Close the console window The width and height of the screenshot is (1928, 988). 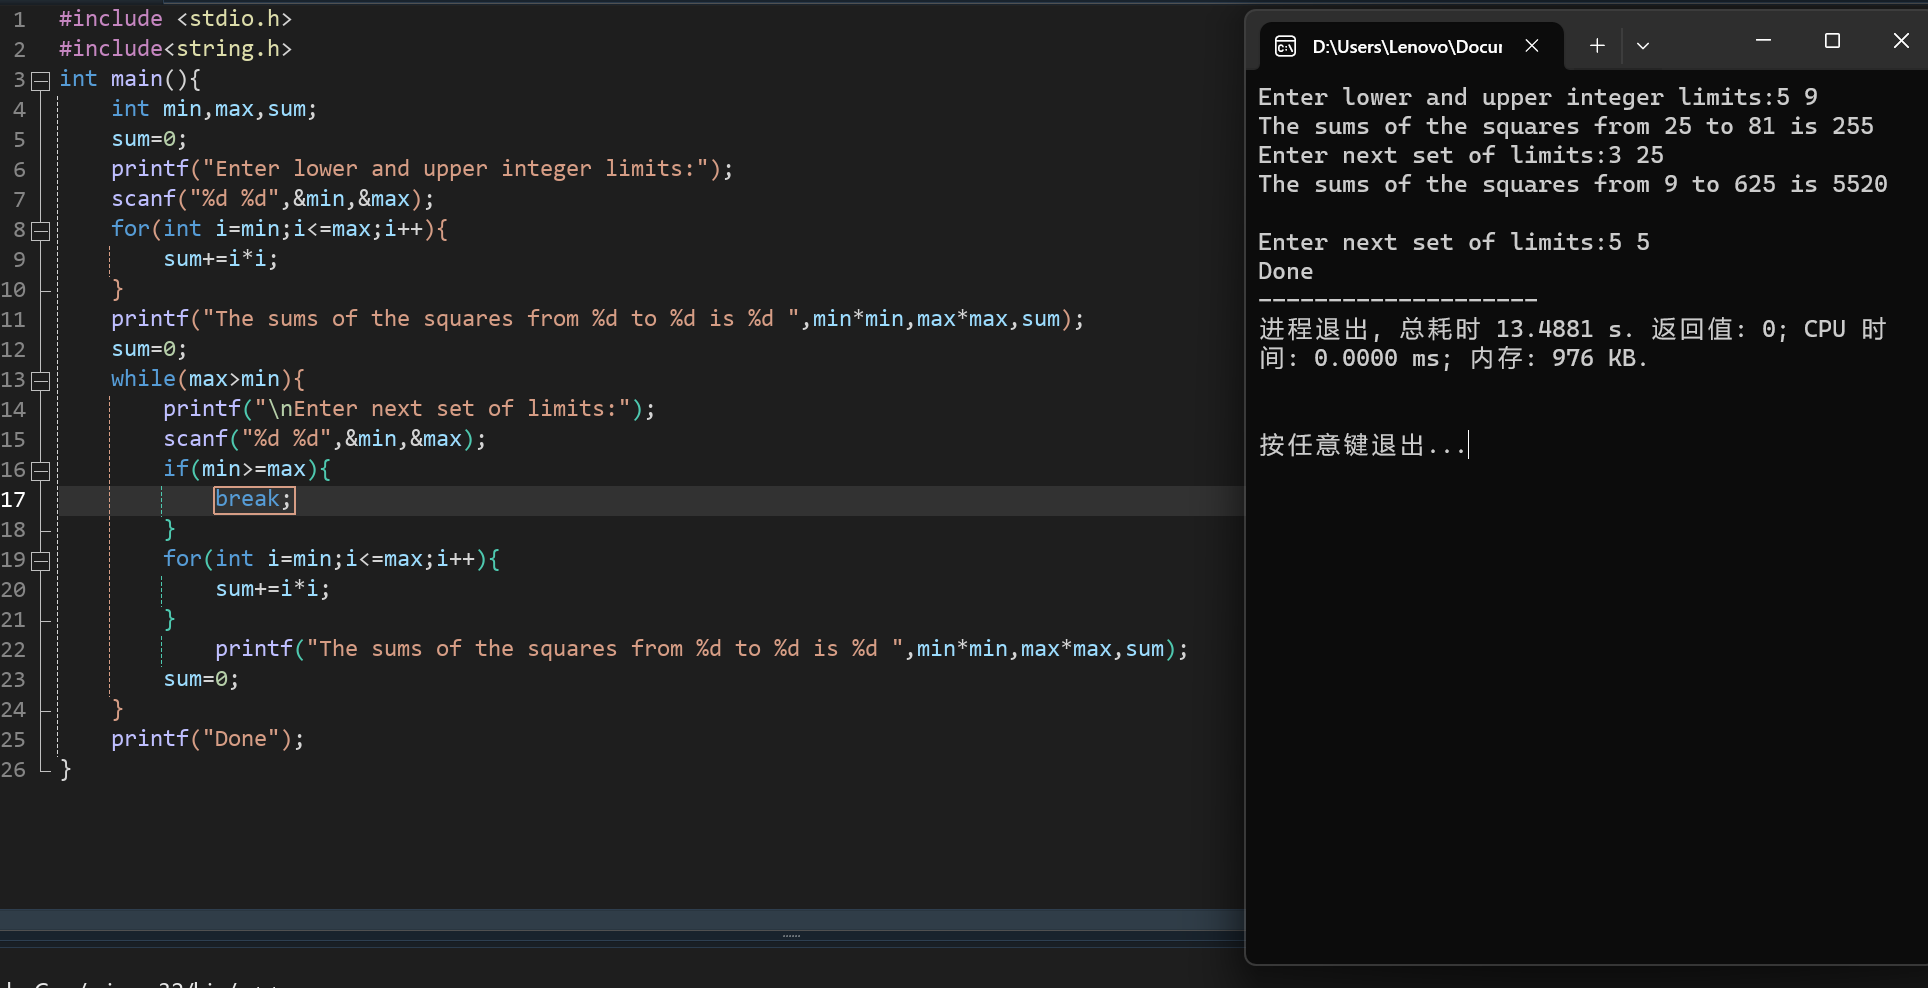tap(1900, 41)
